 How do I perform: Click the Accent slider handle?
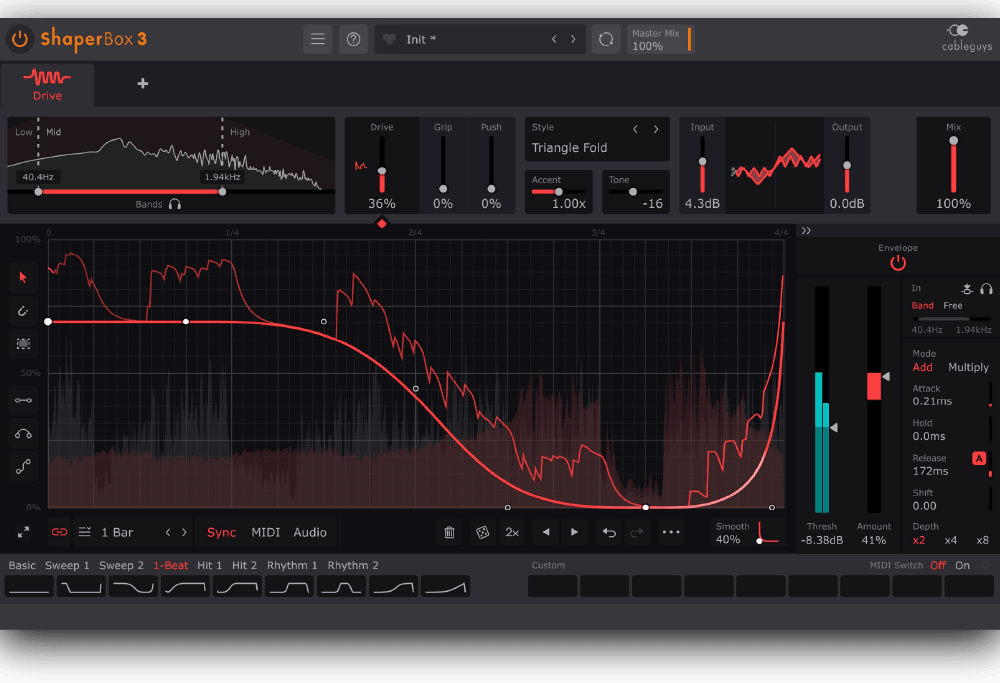(559, 191)
